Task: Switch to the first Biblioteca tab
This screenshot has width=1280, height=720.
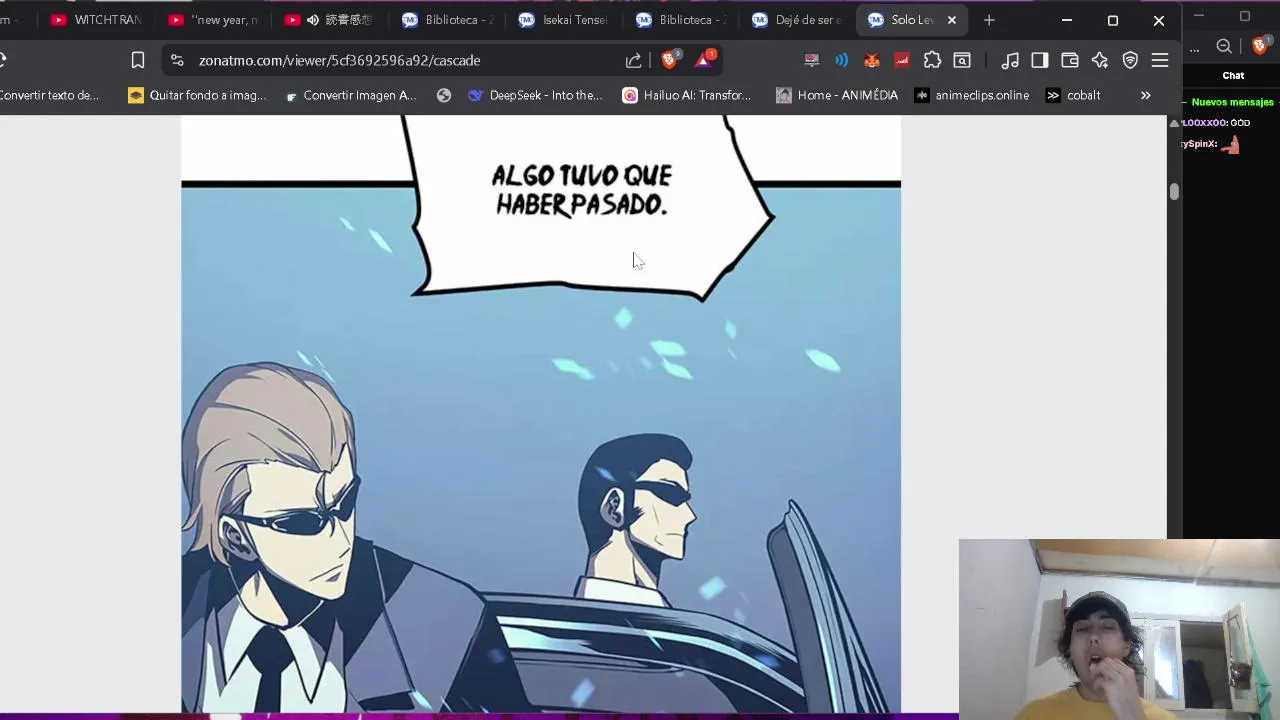Action: tap(447, 20)
